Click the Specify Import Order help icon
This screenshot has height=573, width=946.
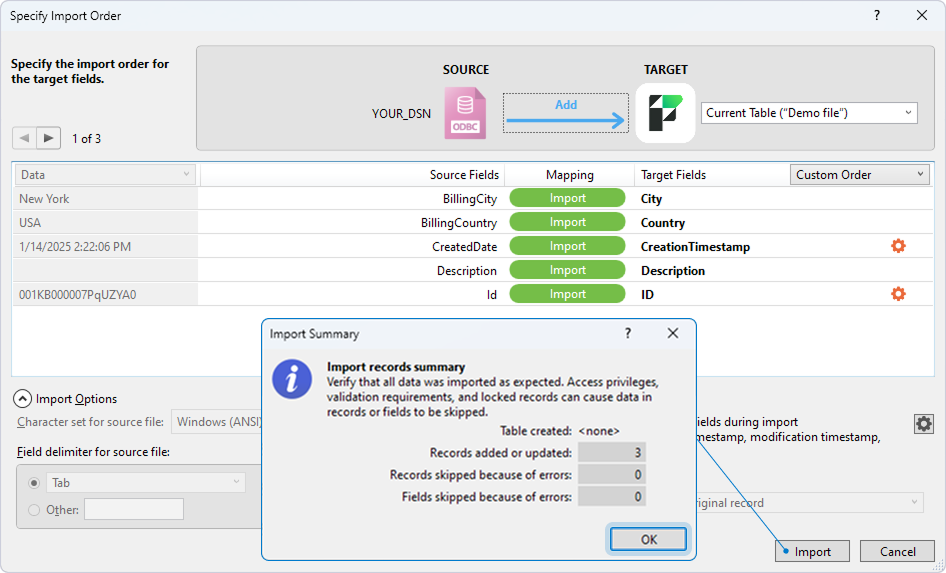[877, 16]
